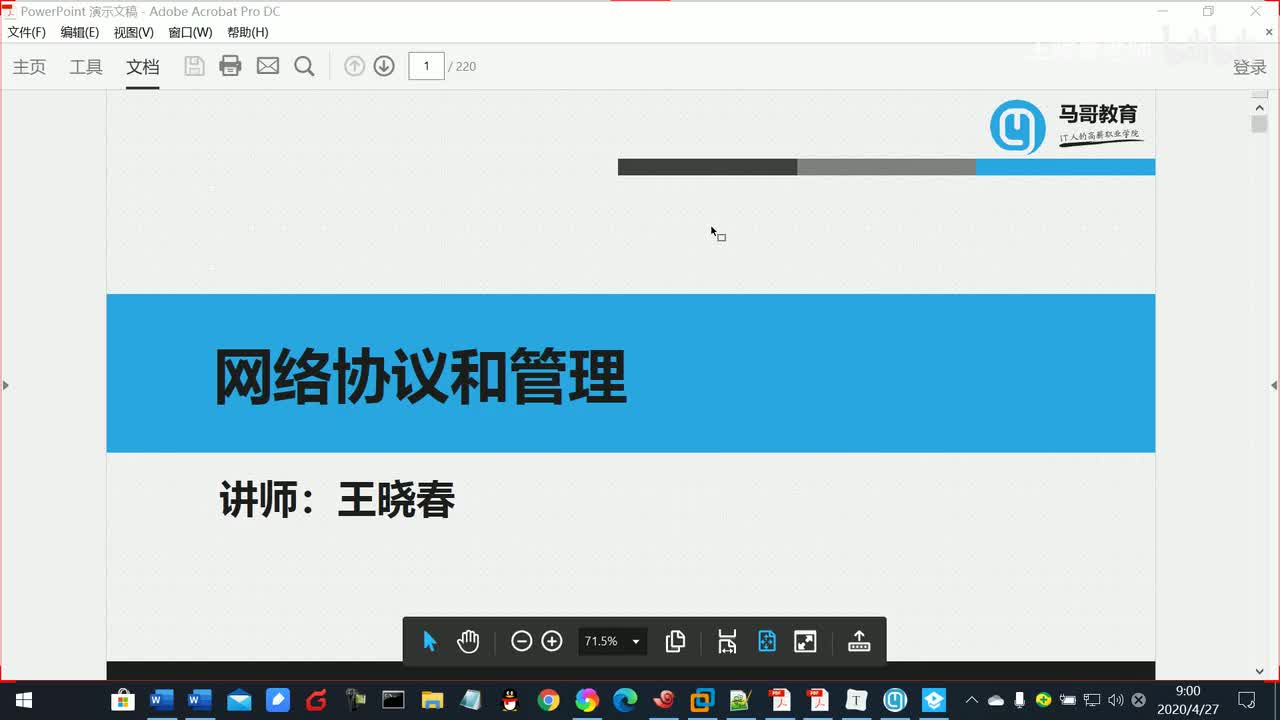Click the 讲师：王晓春 text

point(337,499)
